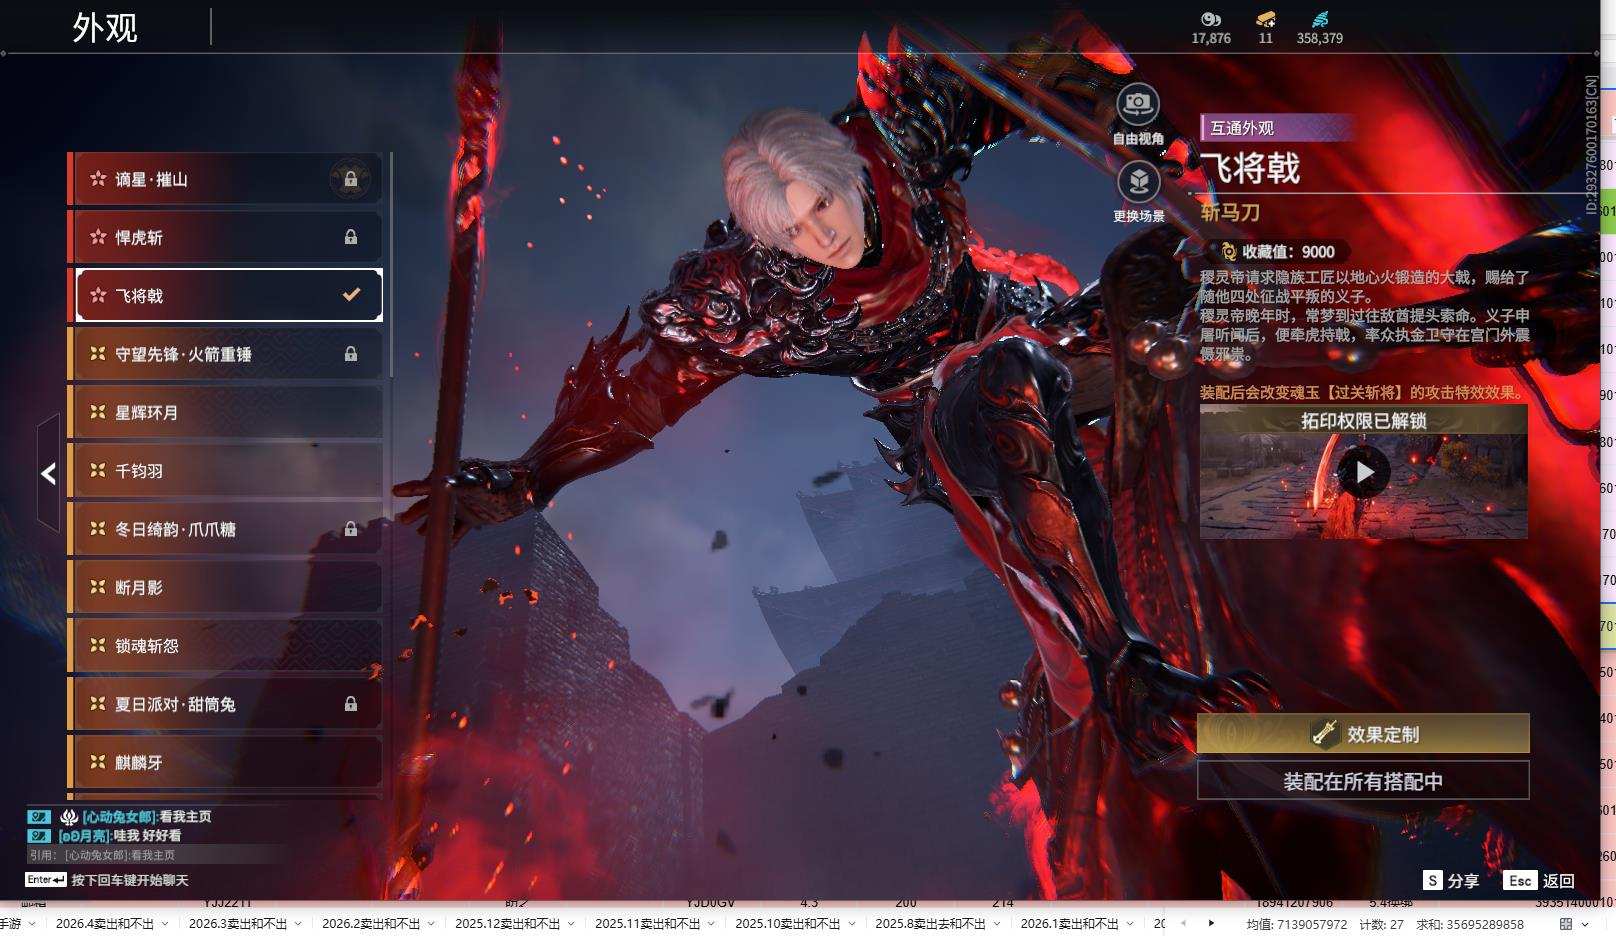Click the 求和: 35695289858 status entry
Screen dimensions: 1616x939
(x=1470, y=924)
